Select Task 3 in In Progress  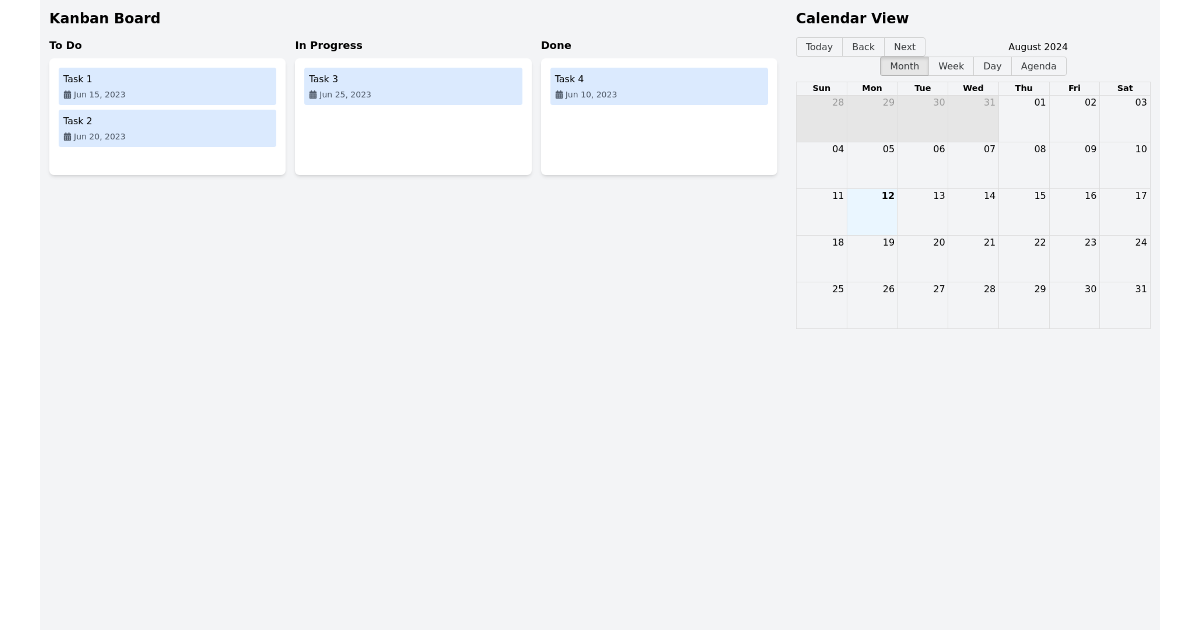[x=413, y=86]
